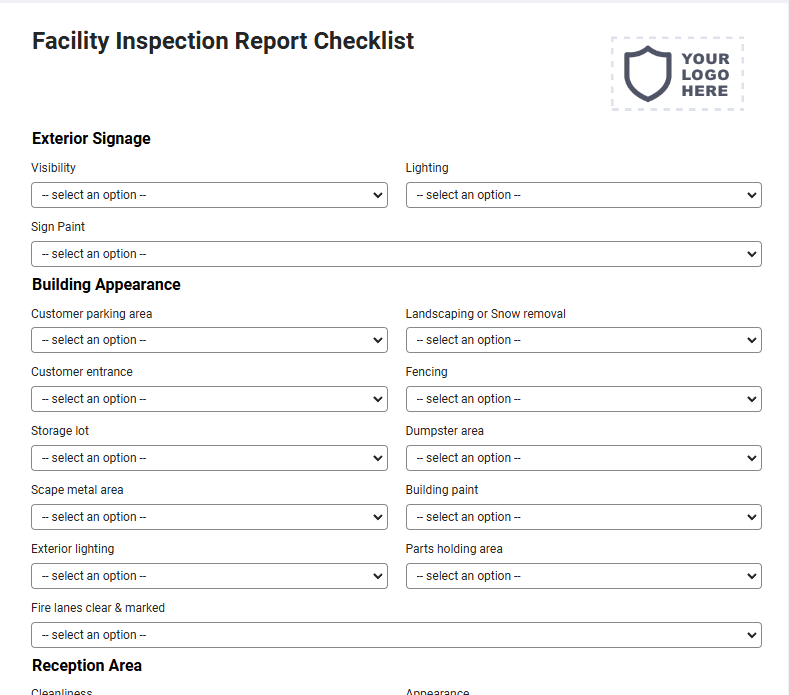The height and width of the screenshot is (695, 789).
Task: Open the Customer parking area dropdown
Action: point(209,340)
